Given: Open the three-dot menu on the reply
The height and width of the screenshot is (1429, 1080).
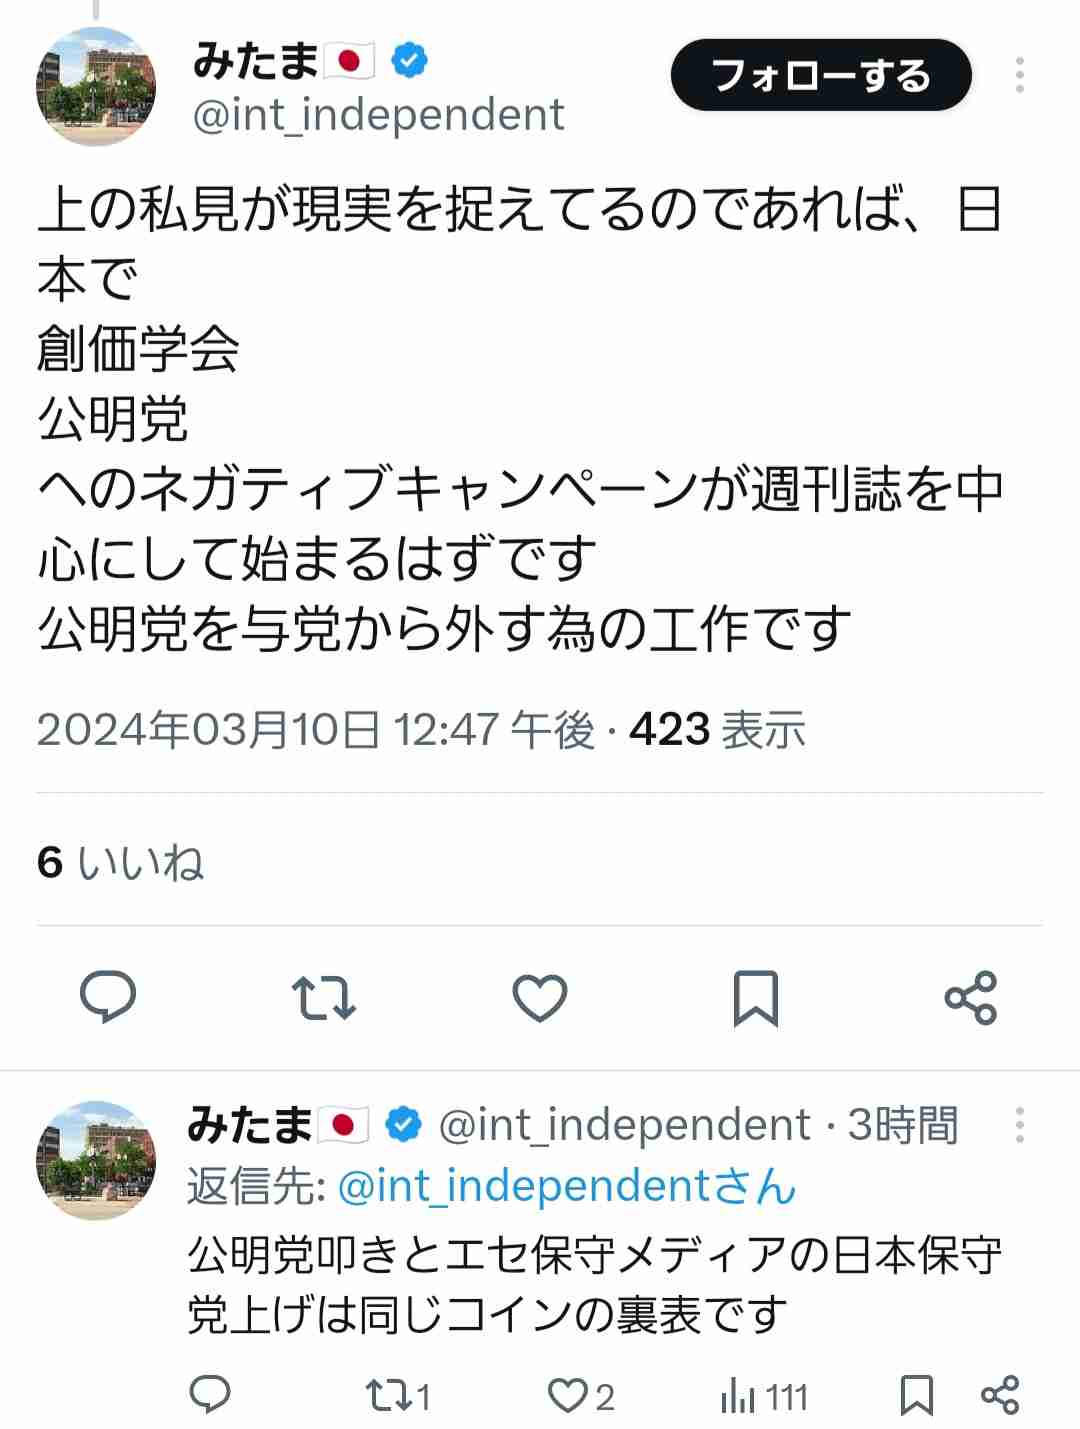Looking at the screenshot, I should coord(1022,1123).
